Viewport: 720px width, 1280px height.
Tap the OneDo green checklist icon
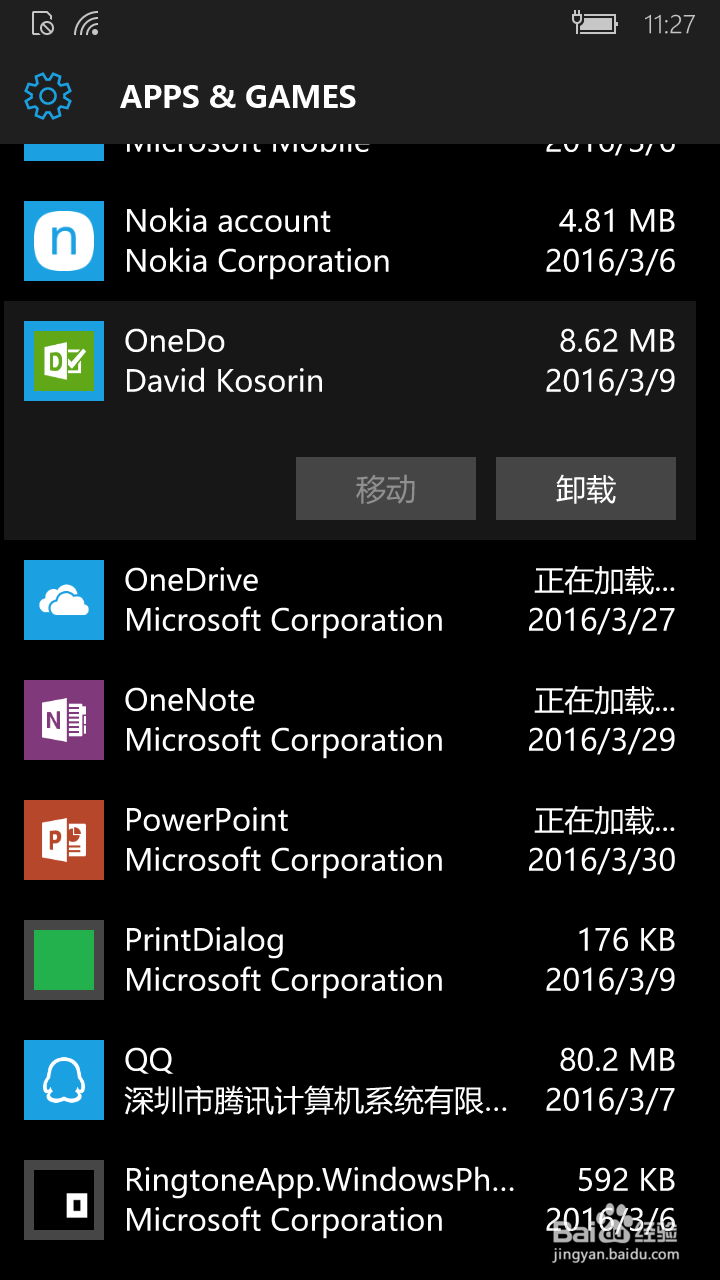[x=64, y=361]
